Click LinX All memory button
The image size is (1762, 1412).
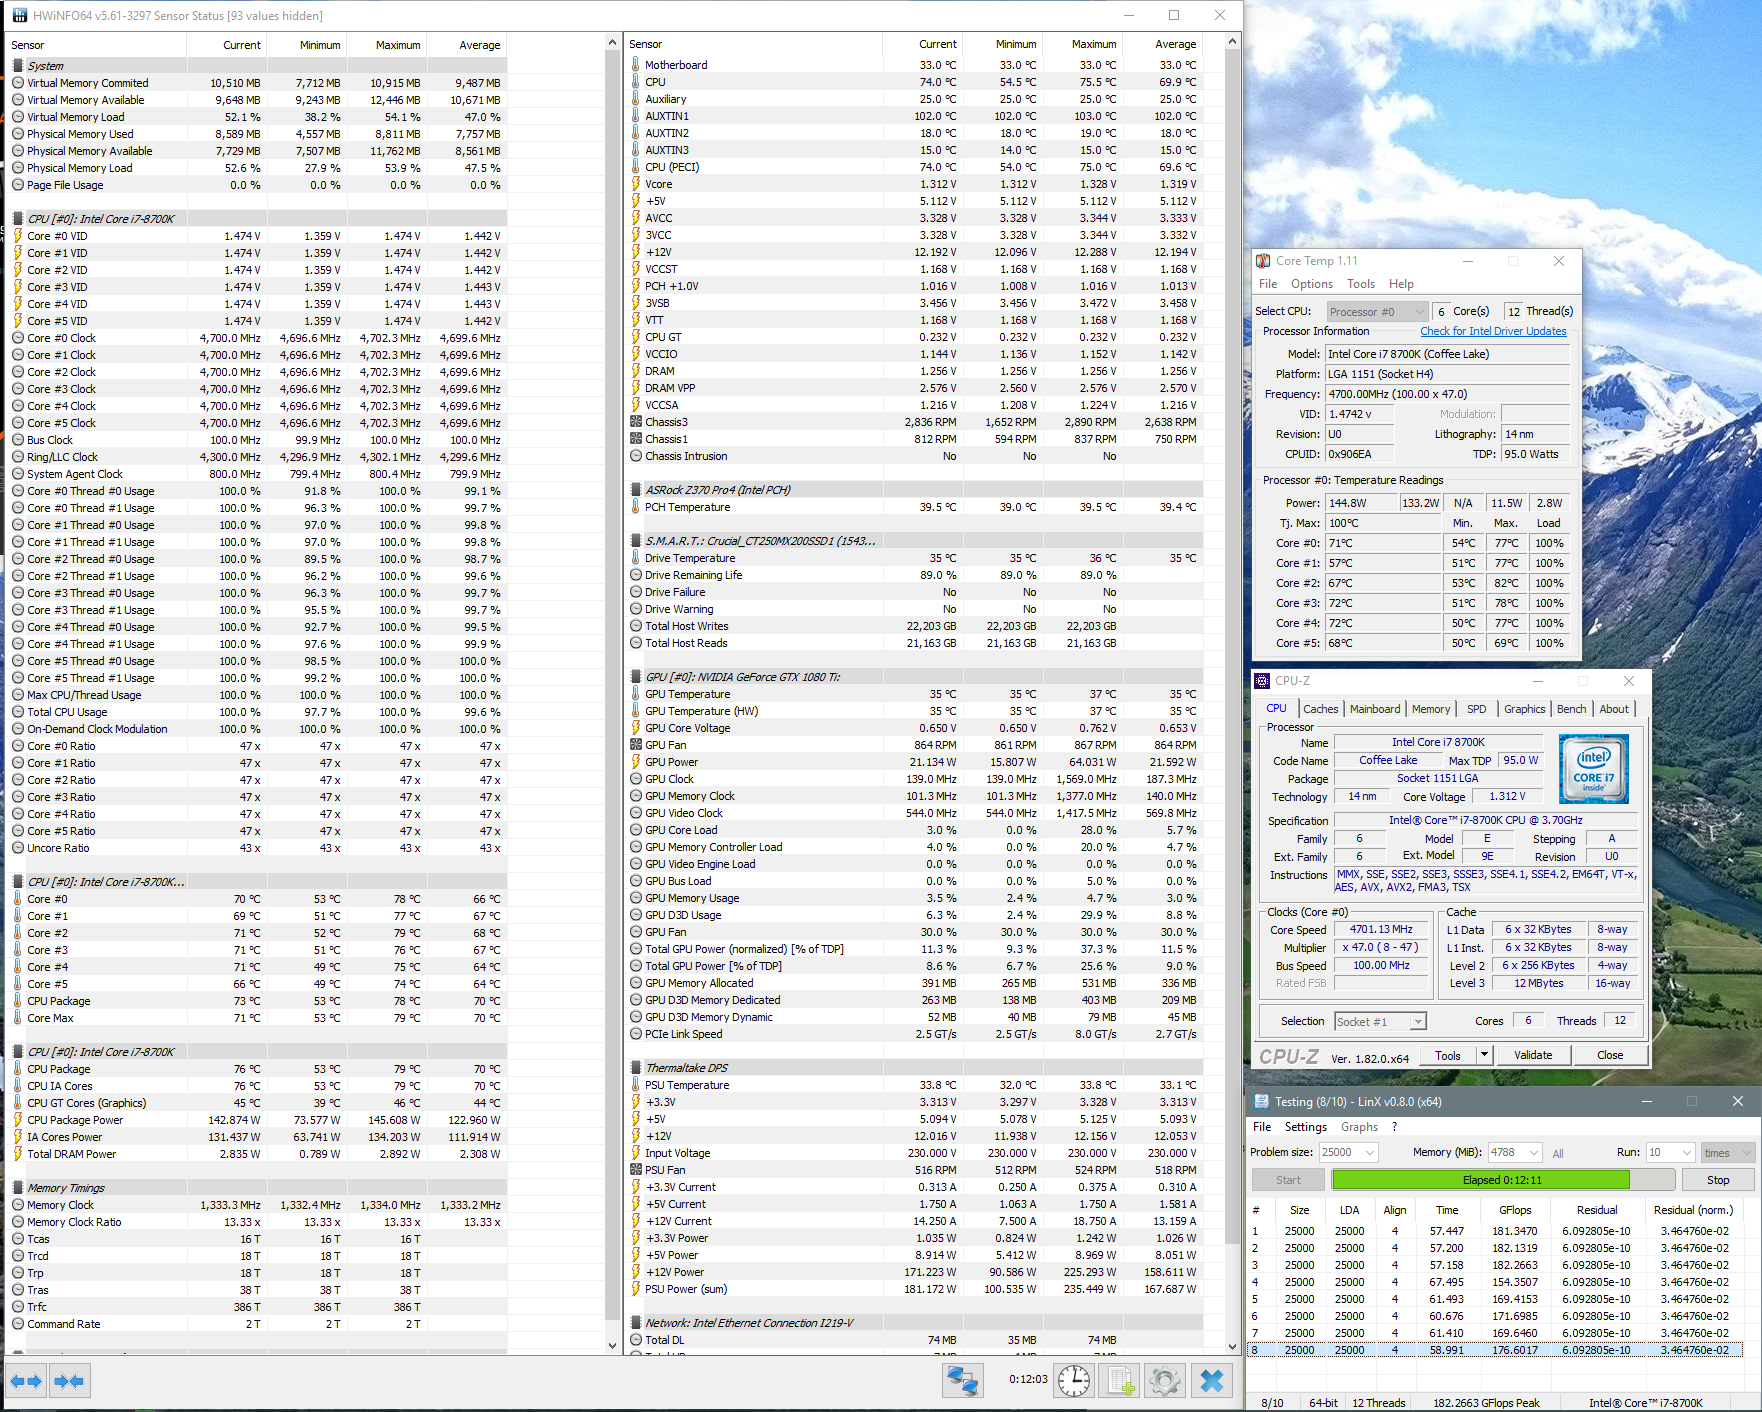pos(1558,1153)
